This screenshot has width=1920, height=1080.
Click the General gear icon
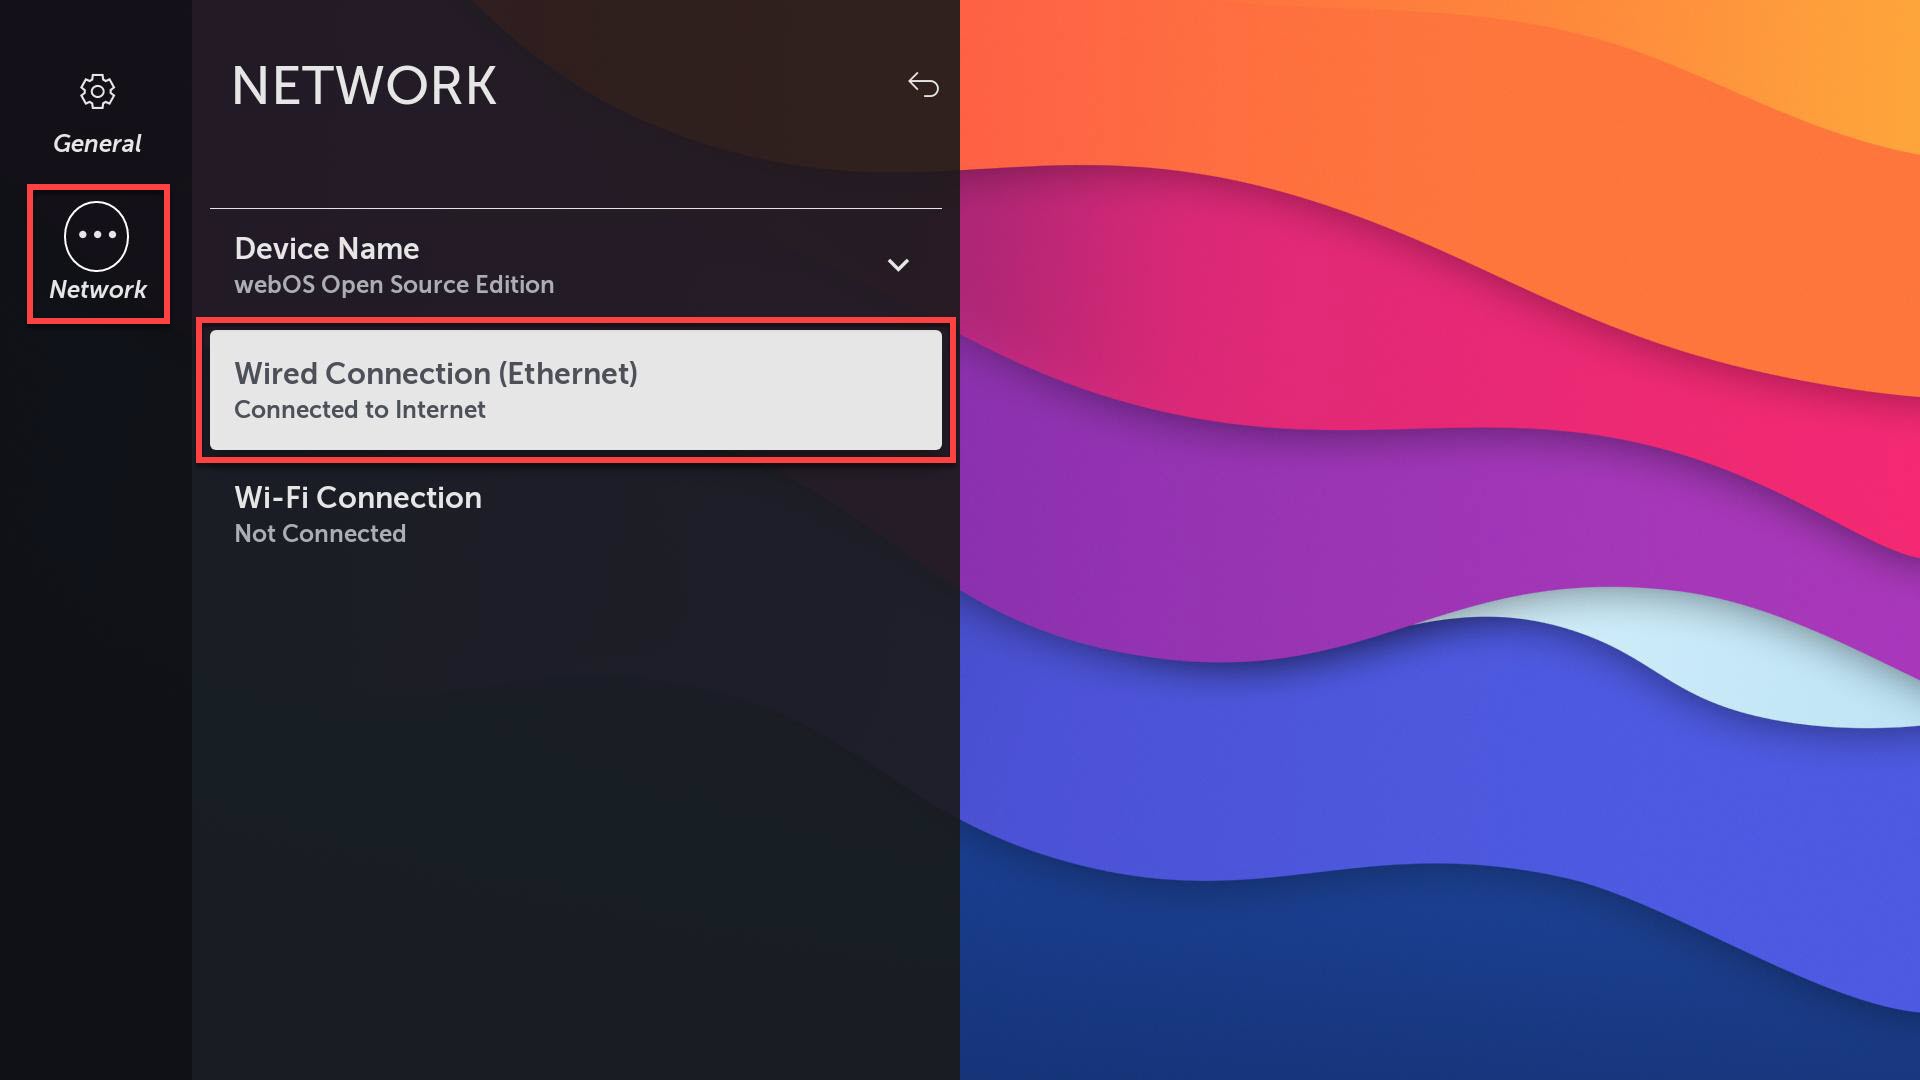click(97, 92)
